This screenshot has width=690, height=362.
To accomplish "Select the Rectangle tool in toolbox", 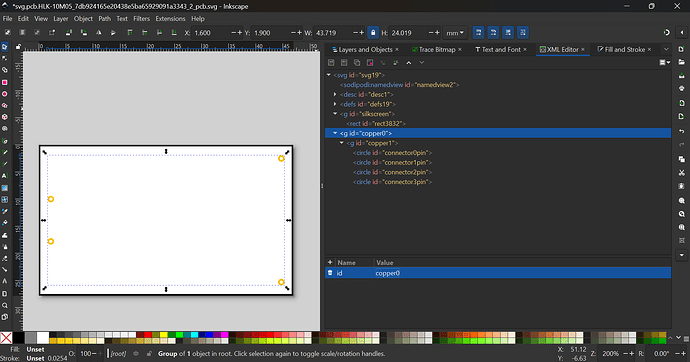I will 5,82.
